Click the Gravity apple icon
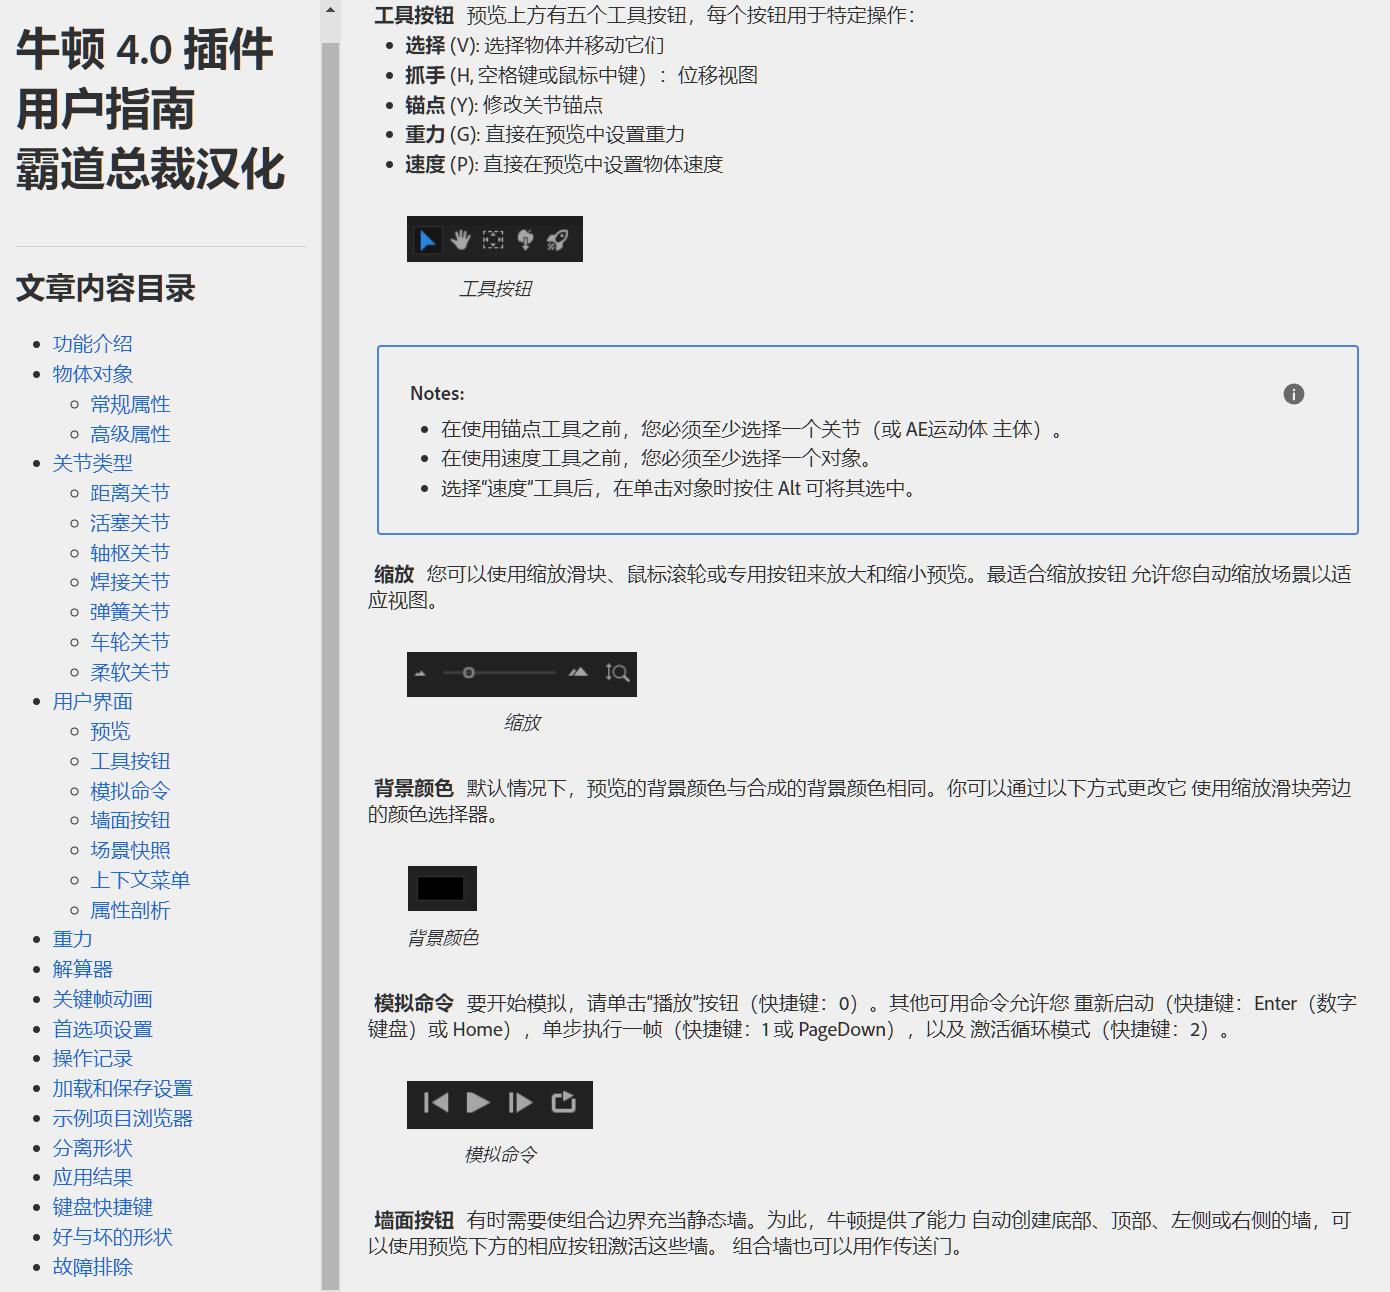 coord(525,240)
